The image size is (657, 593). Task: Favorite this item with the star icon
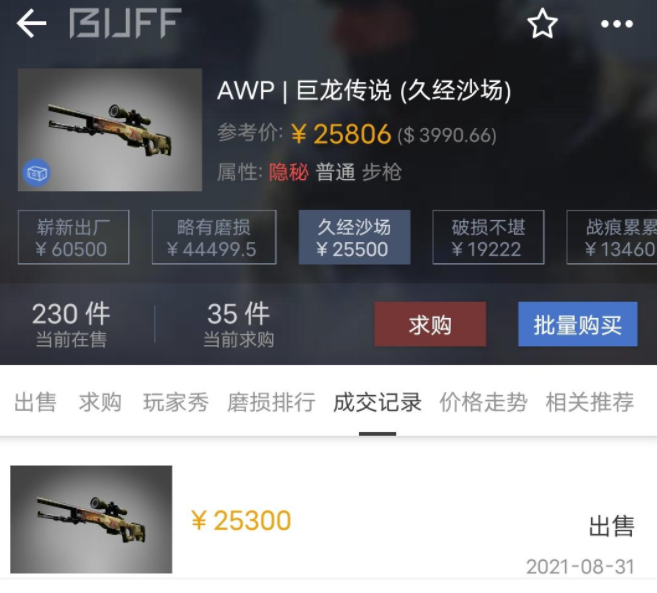coord(542,24)
